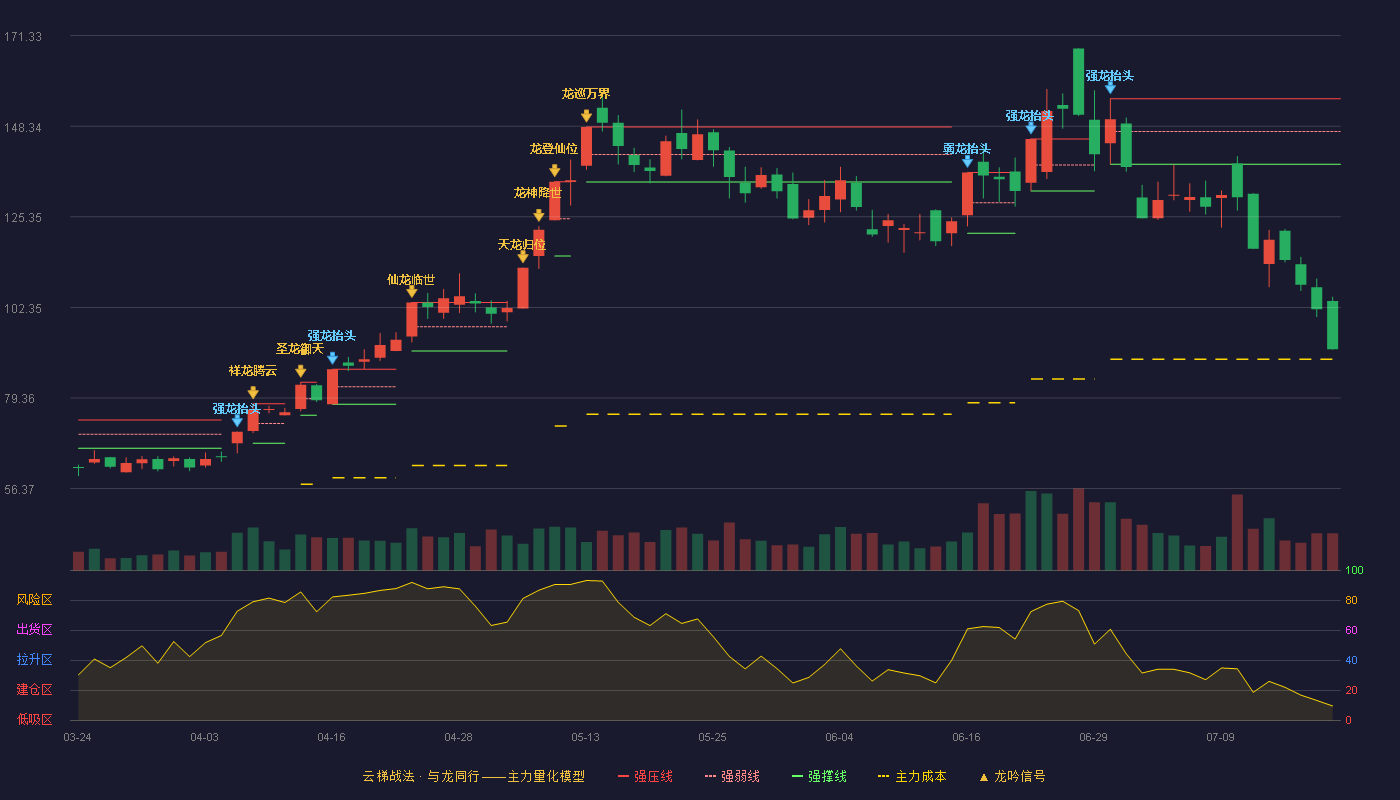This screenshot has height=800, width=1400.
Task: Click the 天龙归位 signal arrow
Action: click(x=523, y=257)
